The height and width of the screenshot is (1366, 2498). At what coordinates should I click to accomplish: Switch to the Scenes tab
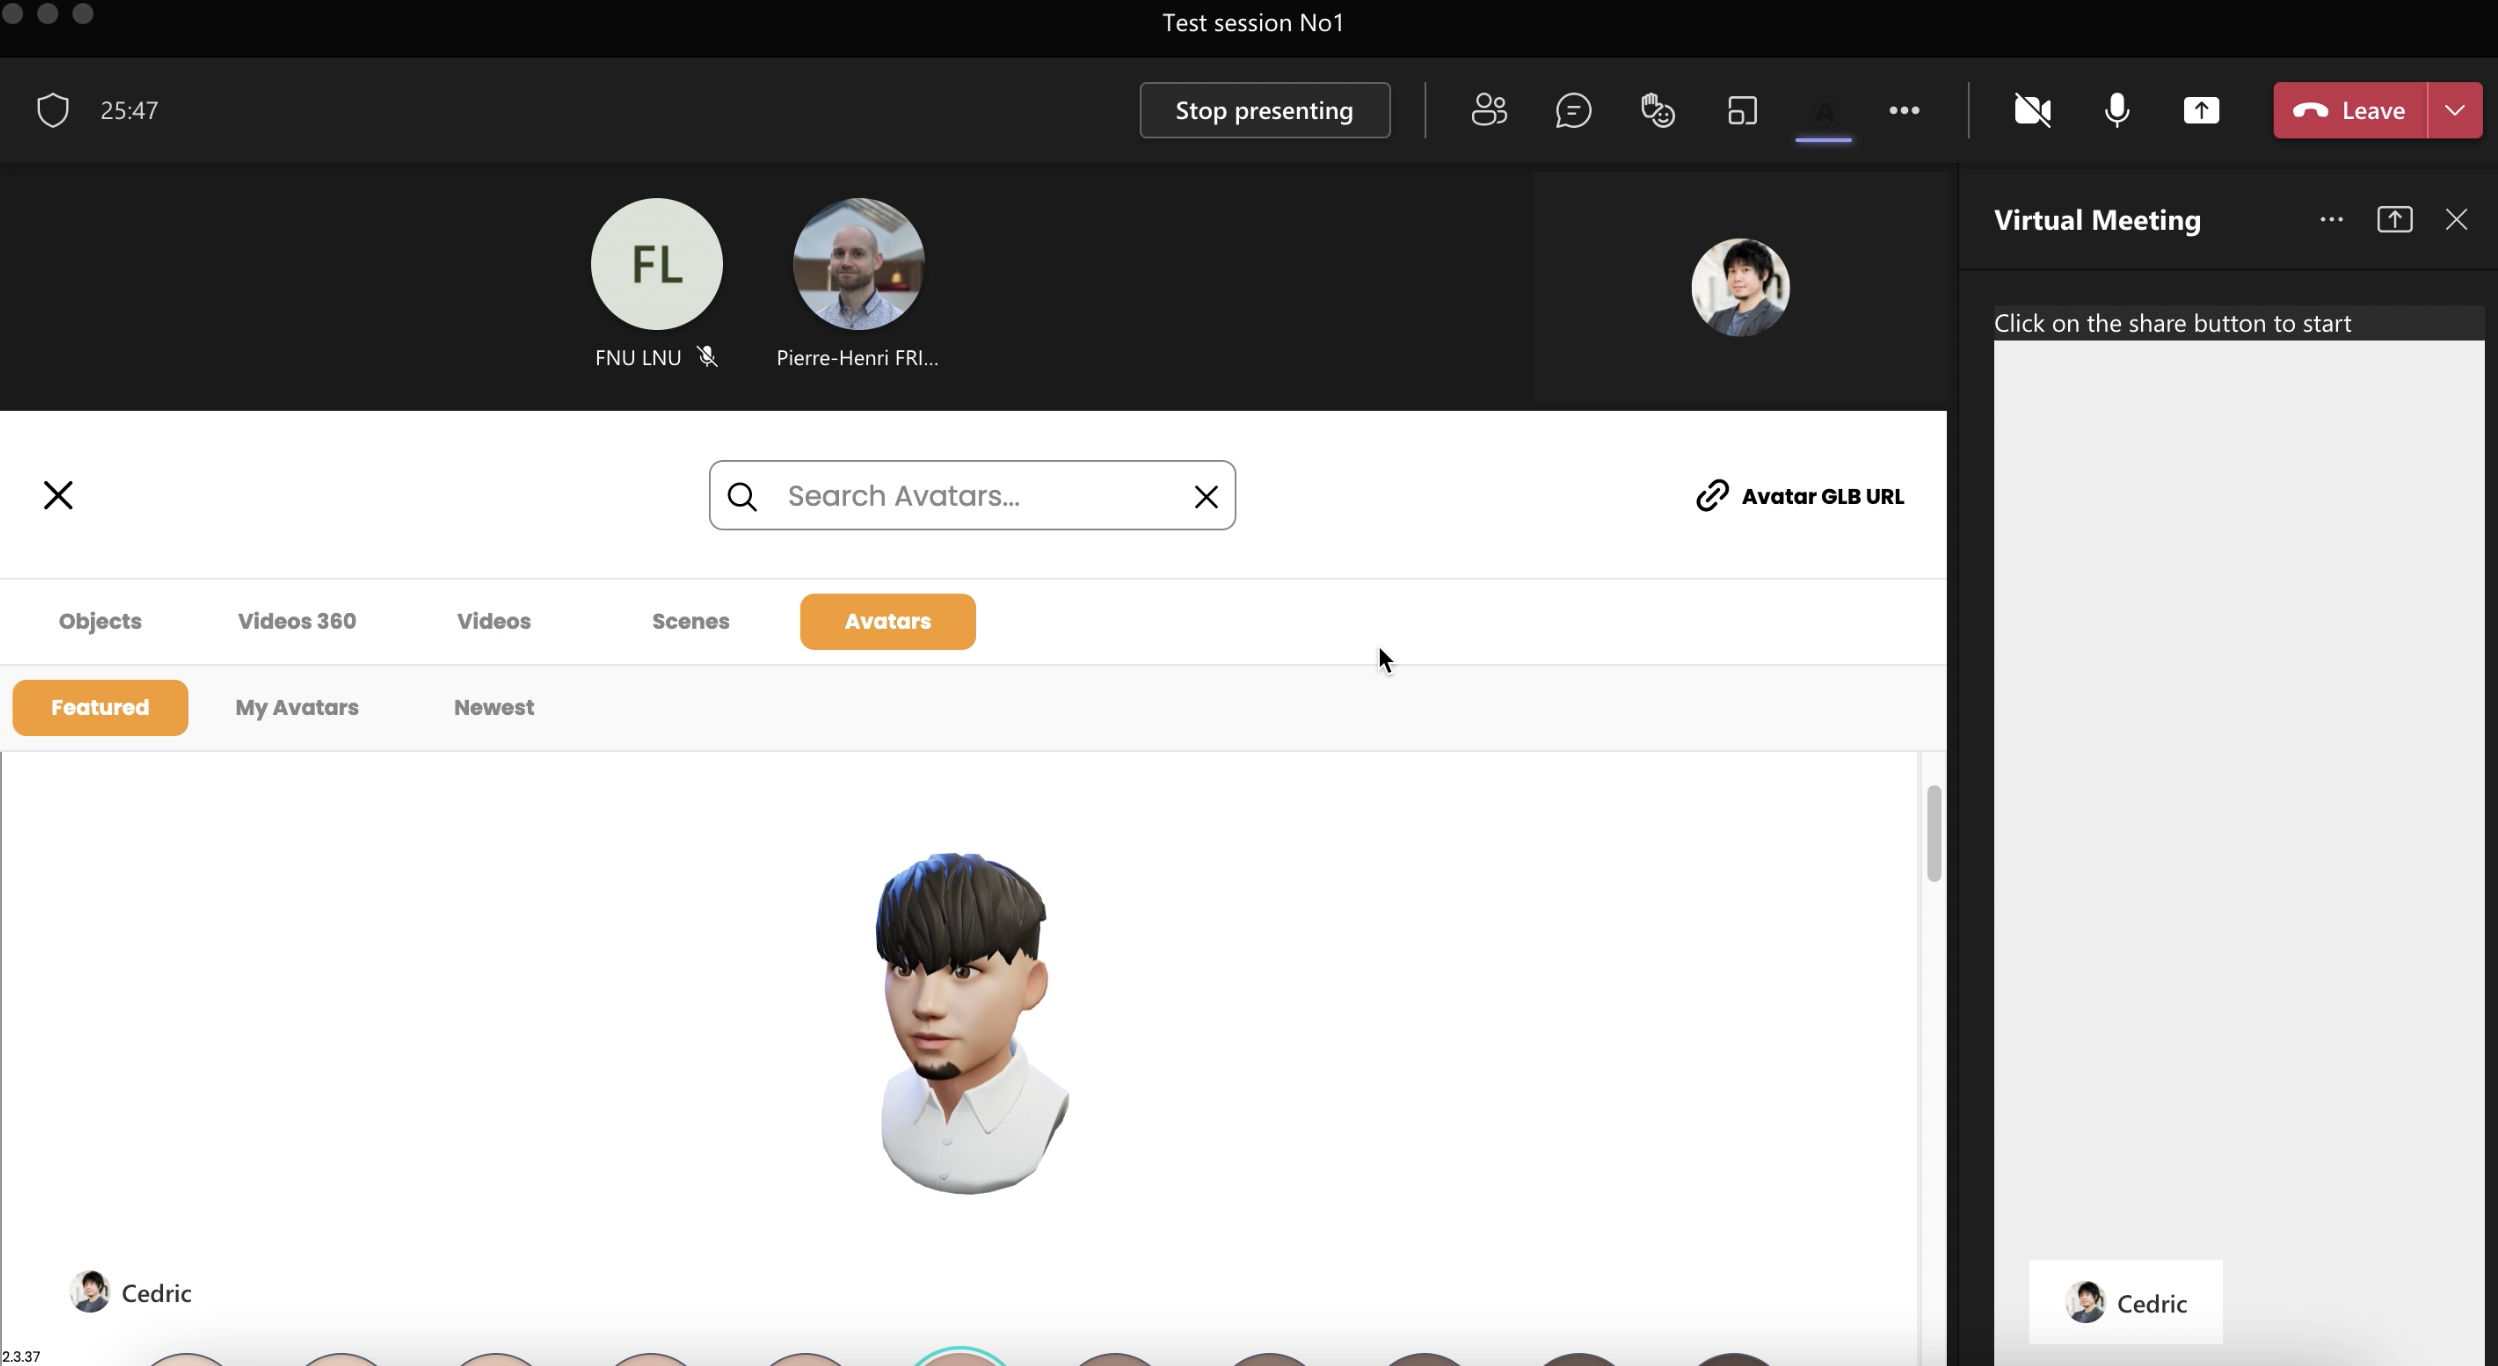(690, 621)
